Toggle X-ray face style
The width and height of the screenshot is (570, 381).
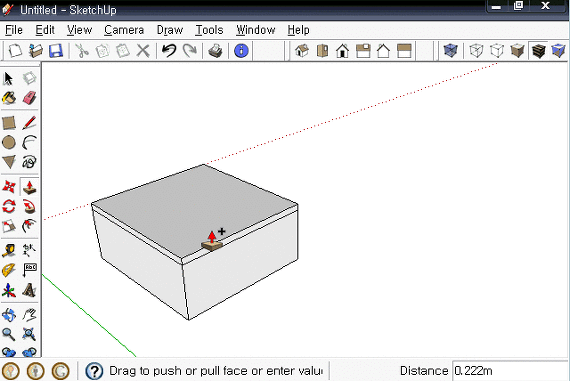point(450,51)
